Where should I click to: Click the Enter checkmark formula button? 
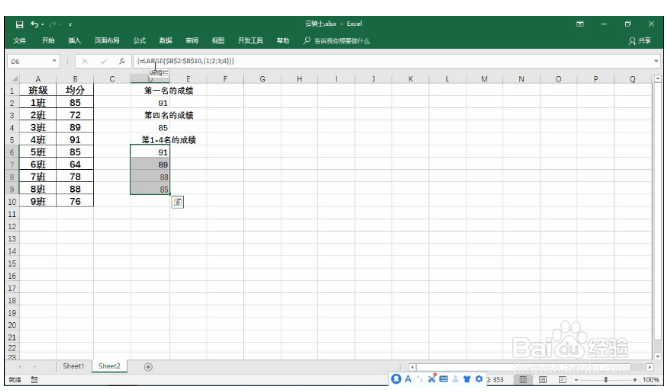tap(104, 61)
